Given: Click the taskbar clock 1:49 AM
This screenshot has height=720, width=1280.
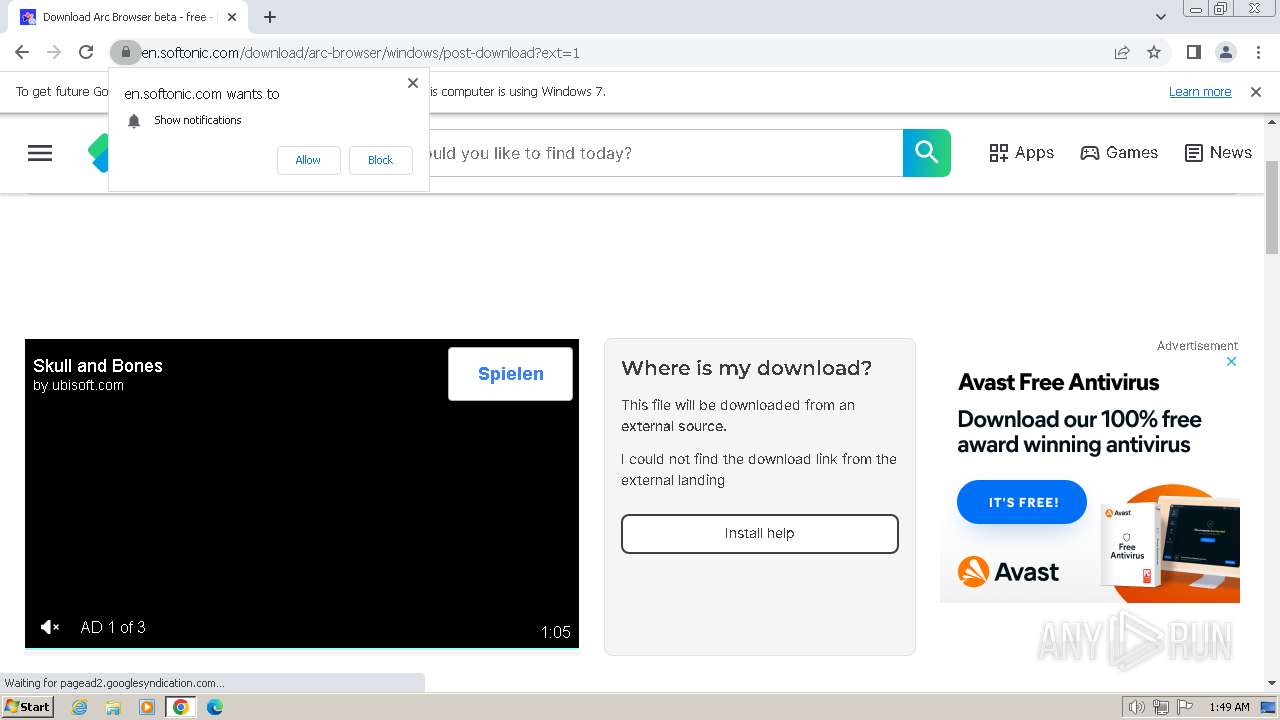Looking at the screenshot, I should [x=1229, y=707].
